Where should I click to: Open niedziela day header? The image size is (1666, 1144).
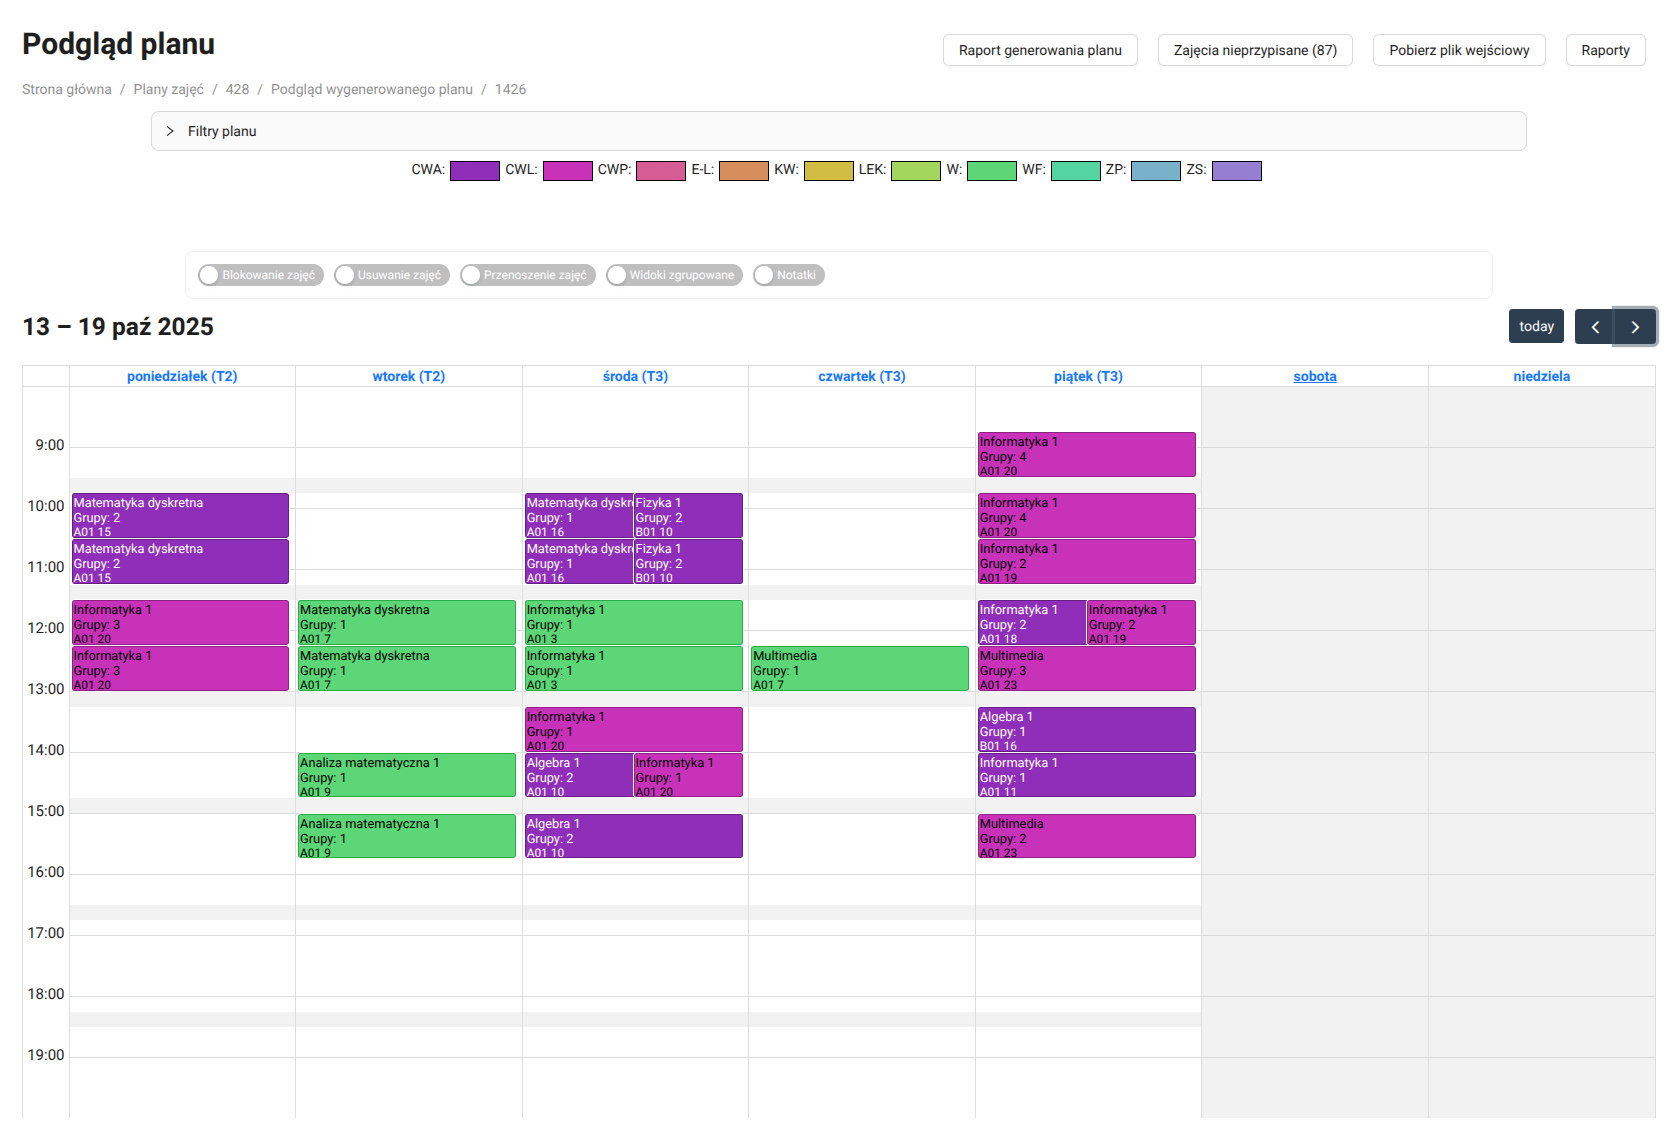[1542, 377]
